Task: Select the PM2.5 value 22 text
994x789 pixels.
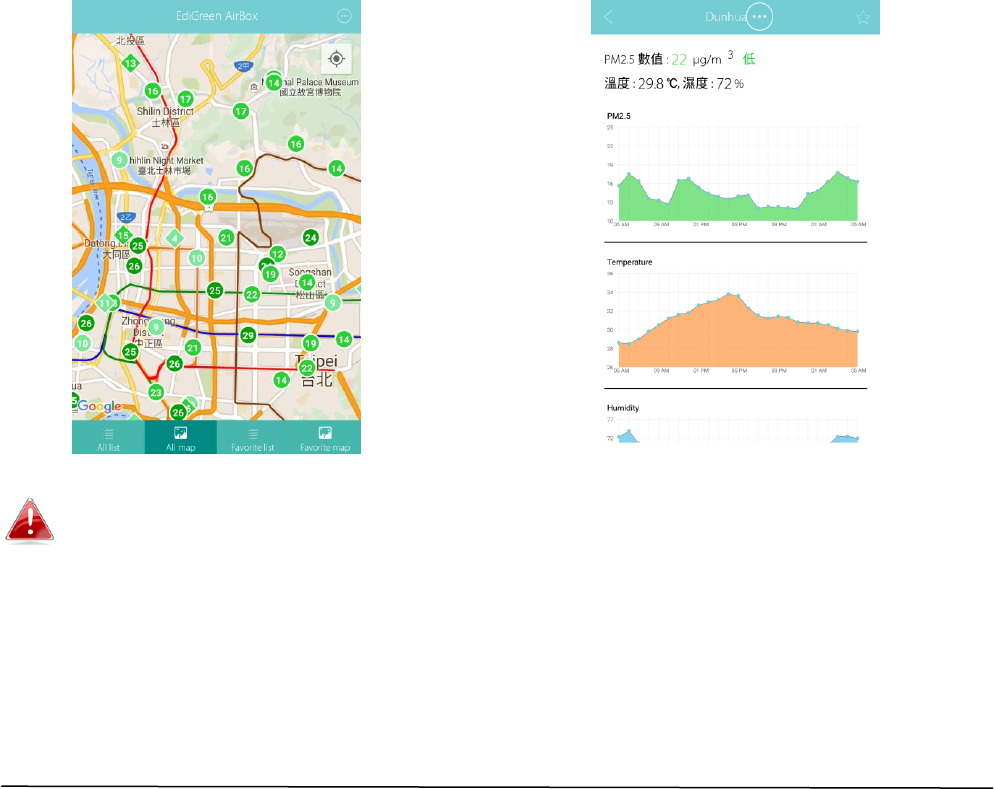Action: coord(679,60)
